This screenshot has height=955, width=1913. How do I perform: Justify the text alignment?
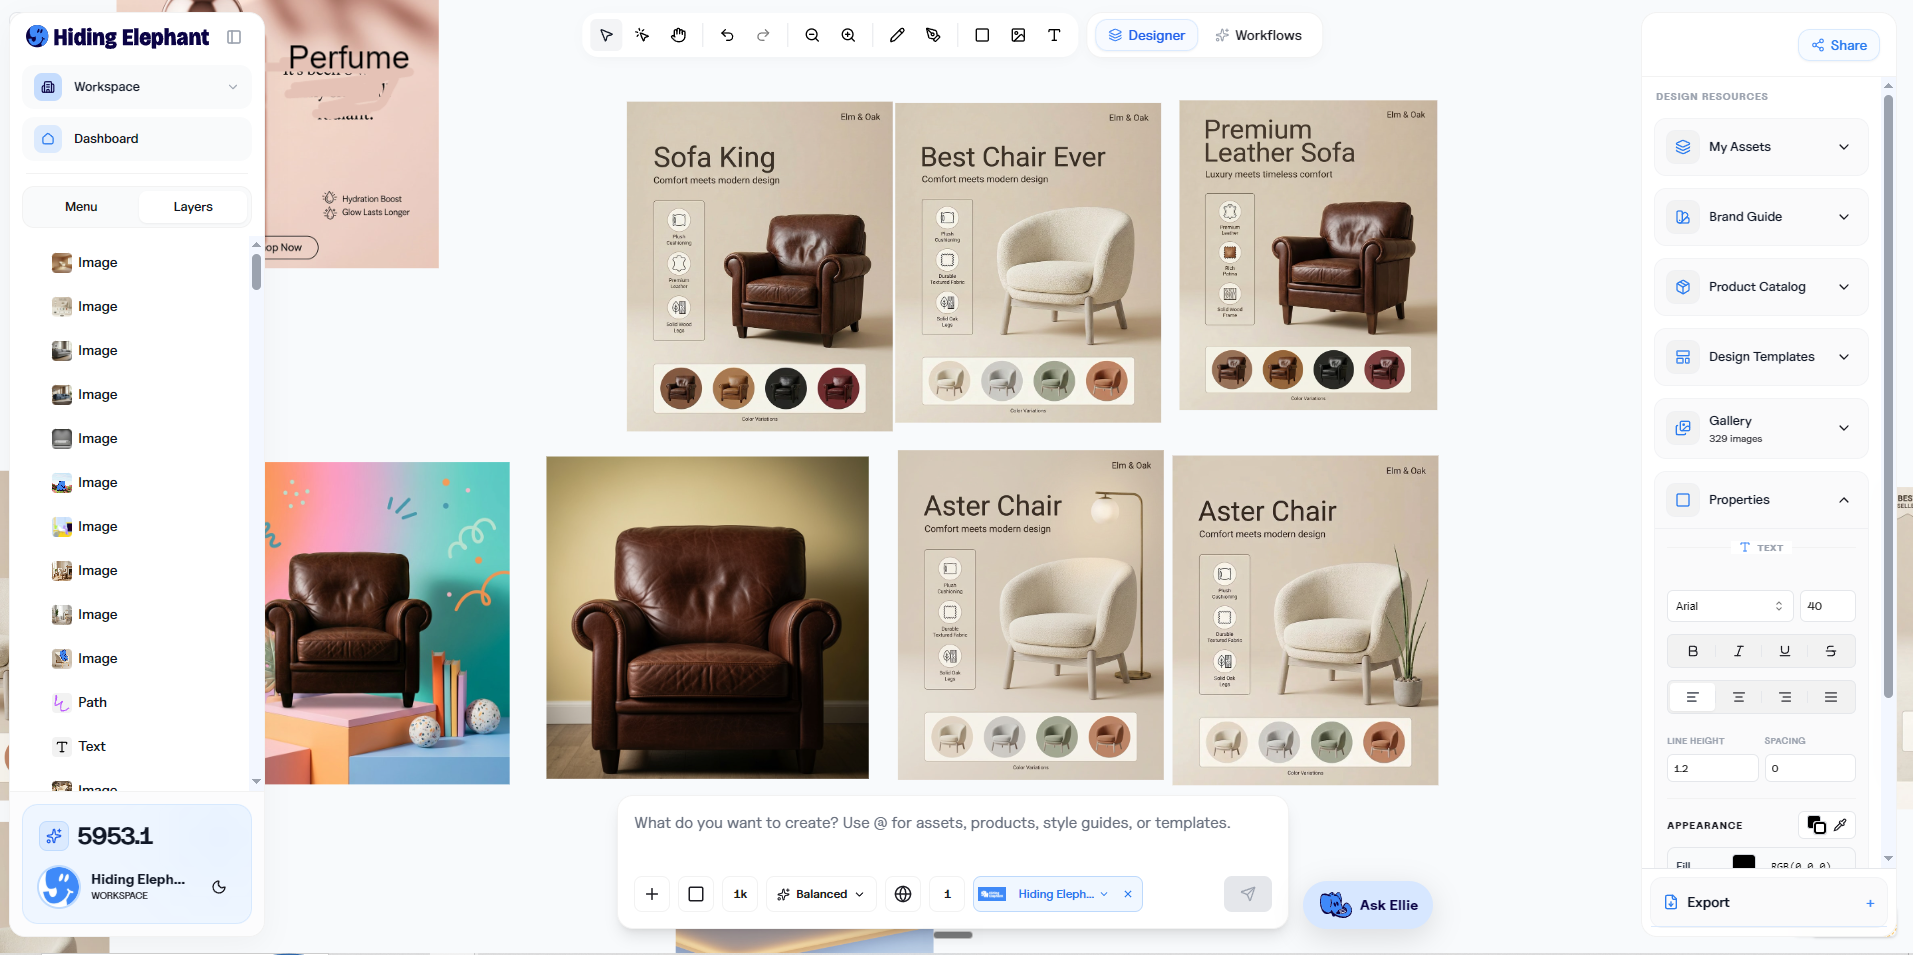[1830, 697]
